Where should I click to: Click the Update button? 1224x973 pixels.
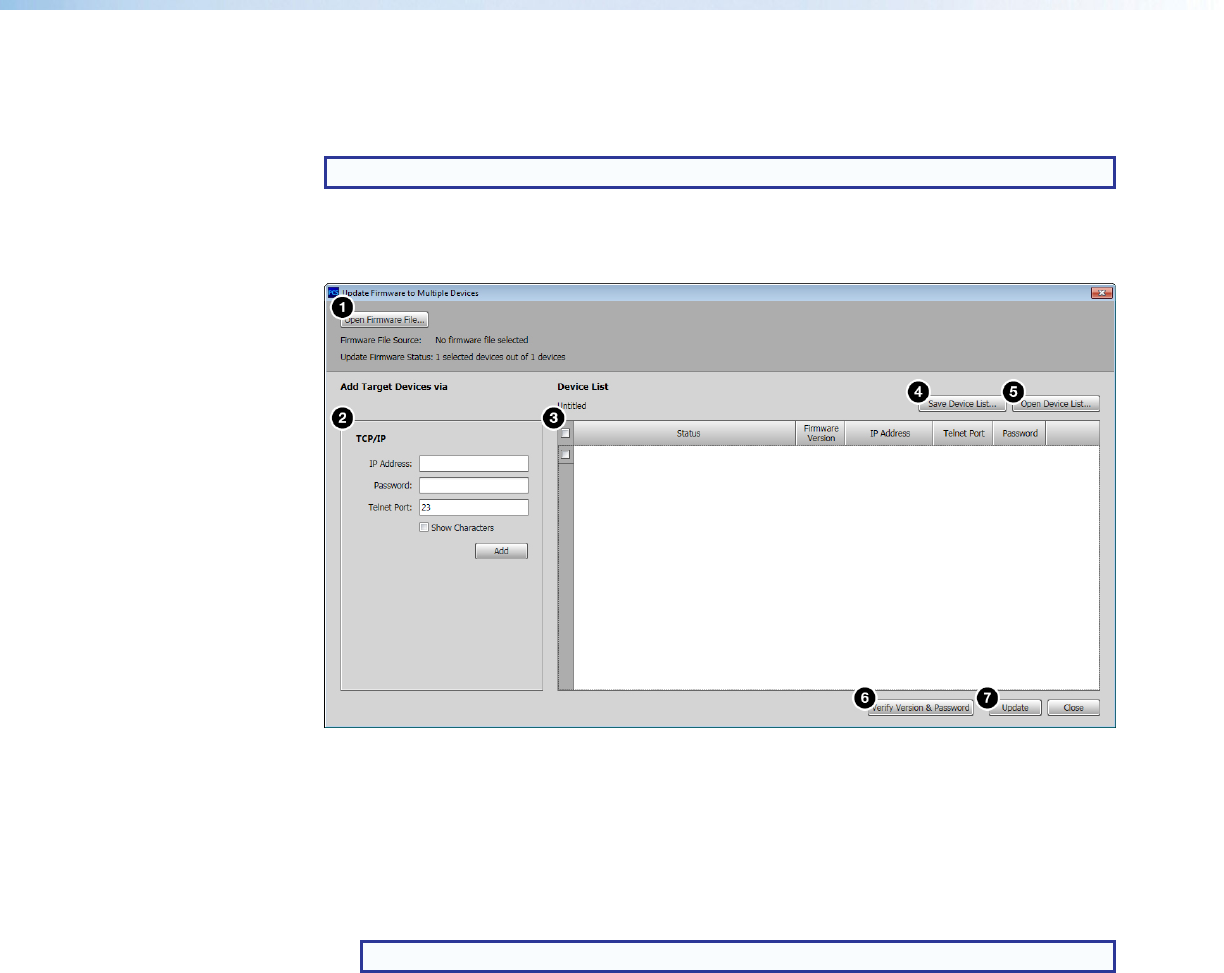pyautogui.click(x=1016, y=707)
